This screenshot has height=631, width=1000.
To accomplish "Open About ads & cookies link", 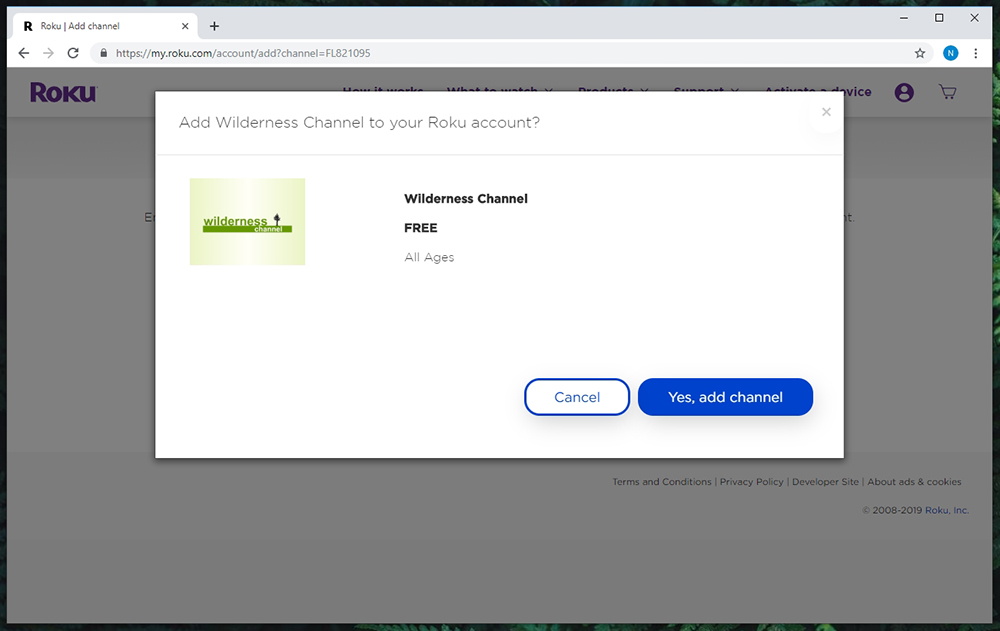I will 914,482.
